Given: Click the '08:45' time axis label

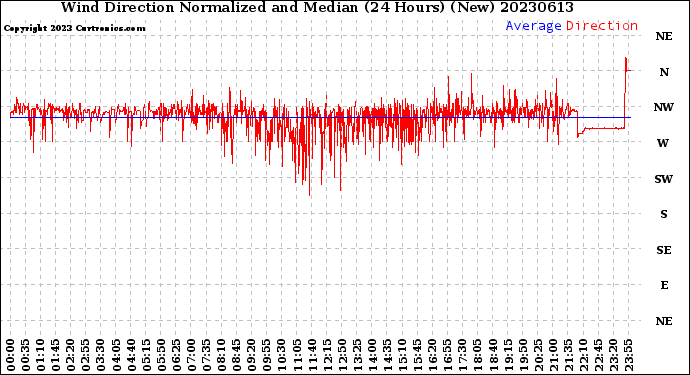Looking at the screenshot, I should click(236, 355).
